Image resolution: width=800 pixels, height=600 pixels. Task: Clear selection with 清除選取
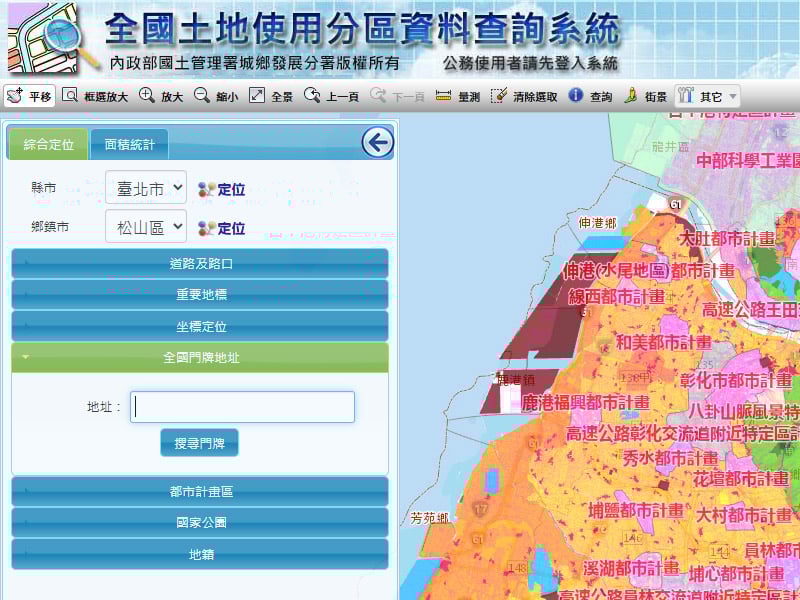coord(525,96)
